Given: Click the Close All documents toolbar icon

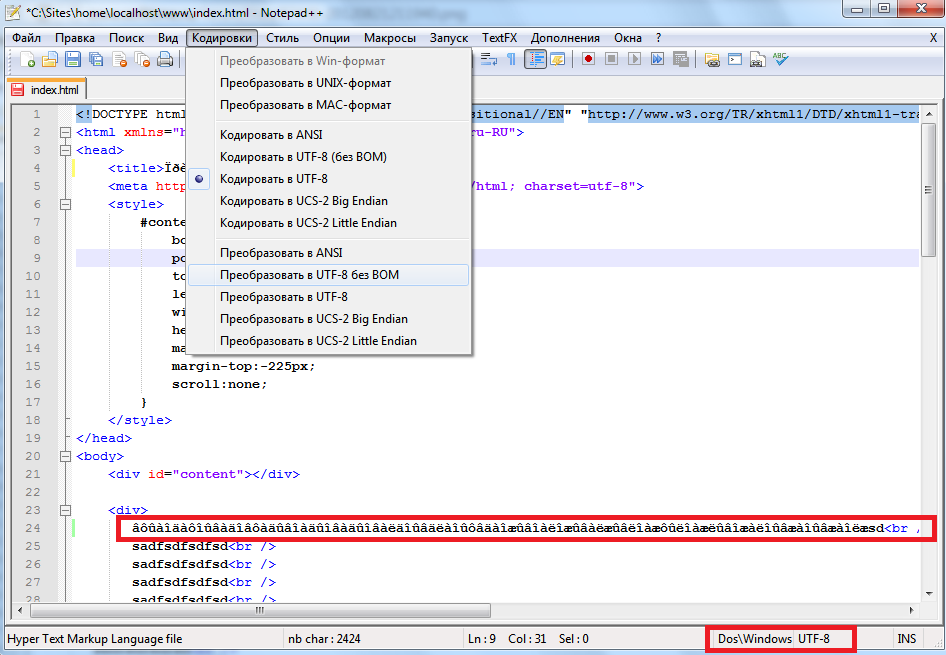Looking at the screenshot, I should 142,59.
